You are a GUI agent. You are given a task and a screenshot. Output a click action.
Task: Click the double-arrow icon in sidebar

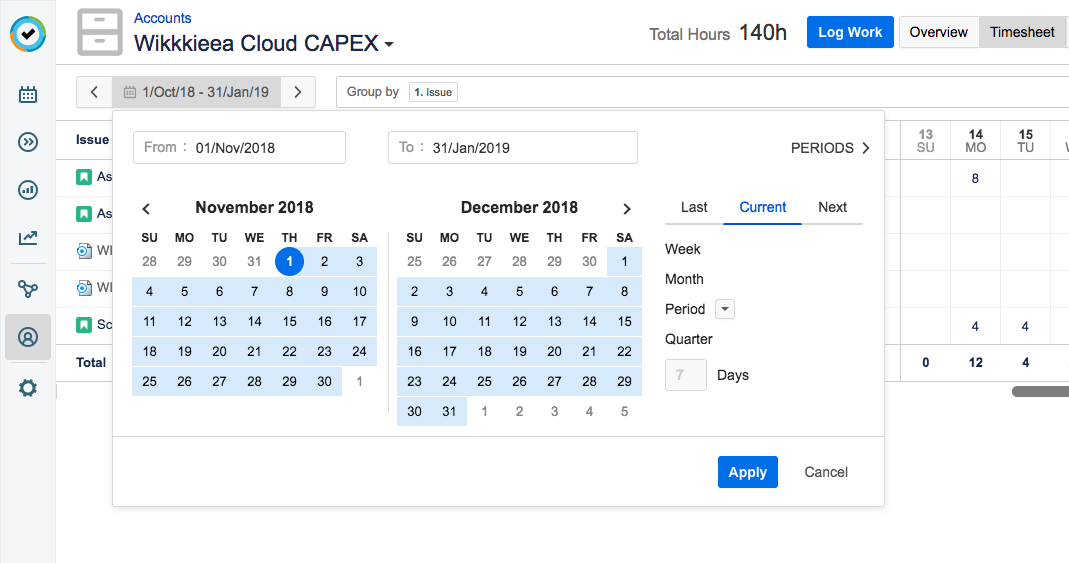coord(28,142)
